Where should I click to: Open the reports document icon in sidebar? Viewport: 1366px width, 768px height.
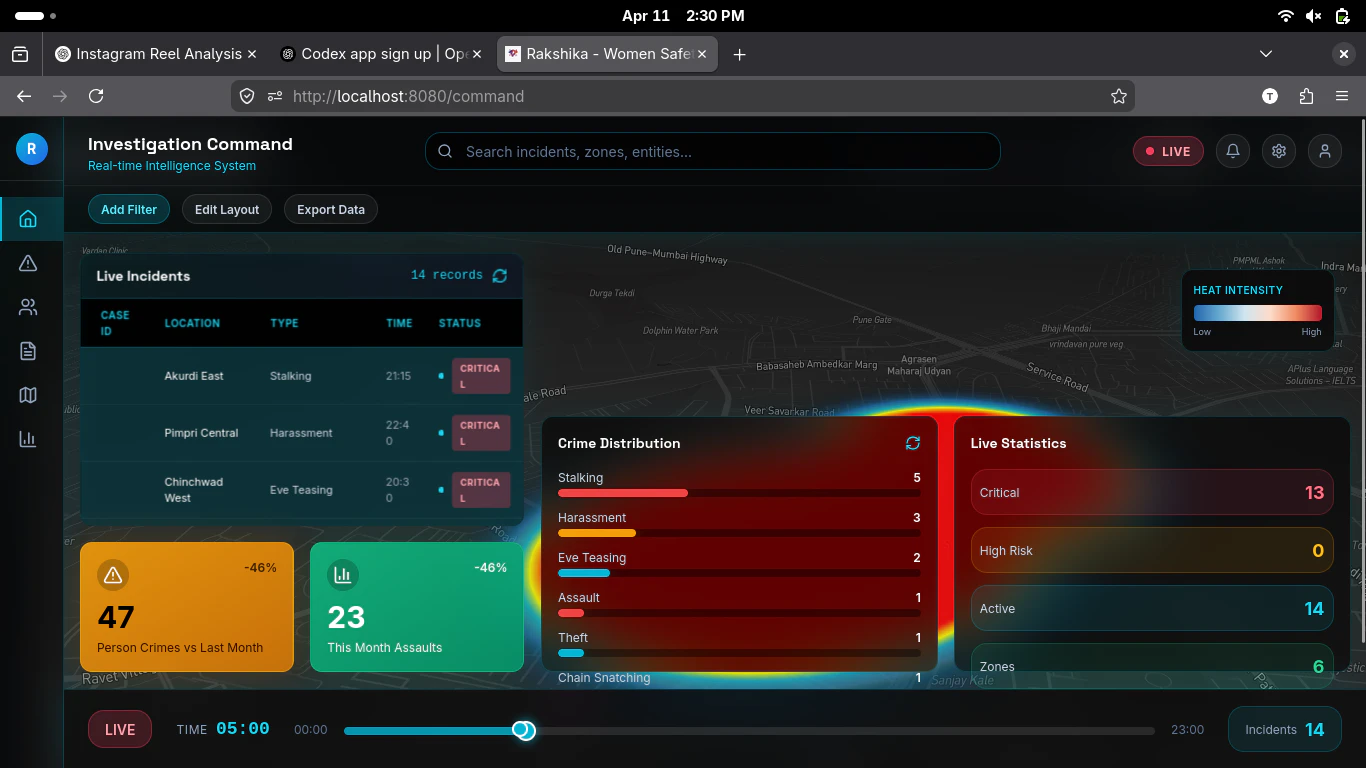pos(28,351)
